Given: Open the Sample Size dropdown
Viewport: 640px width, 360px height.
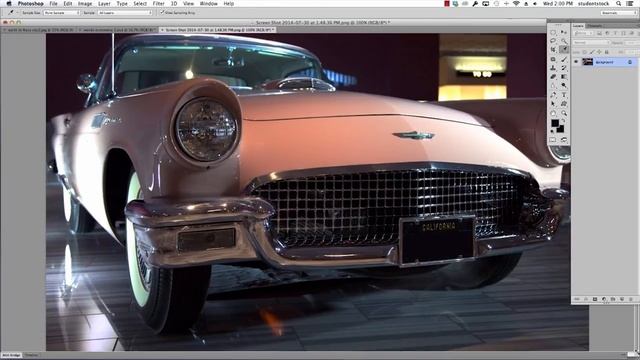Looking at the screenshot, I should [61, 13].
